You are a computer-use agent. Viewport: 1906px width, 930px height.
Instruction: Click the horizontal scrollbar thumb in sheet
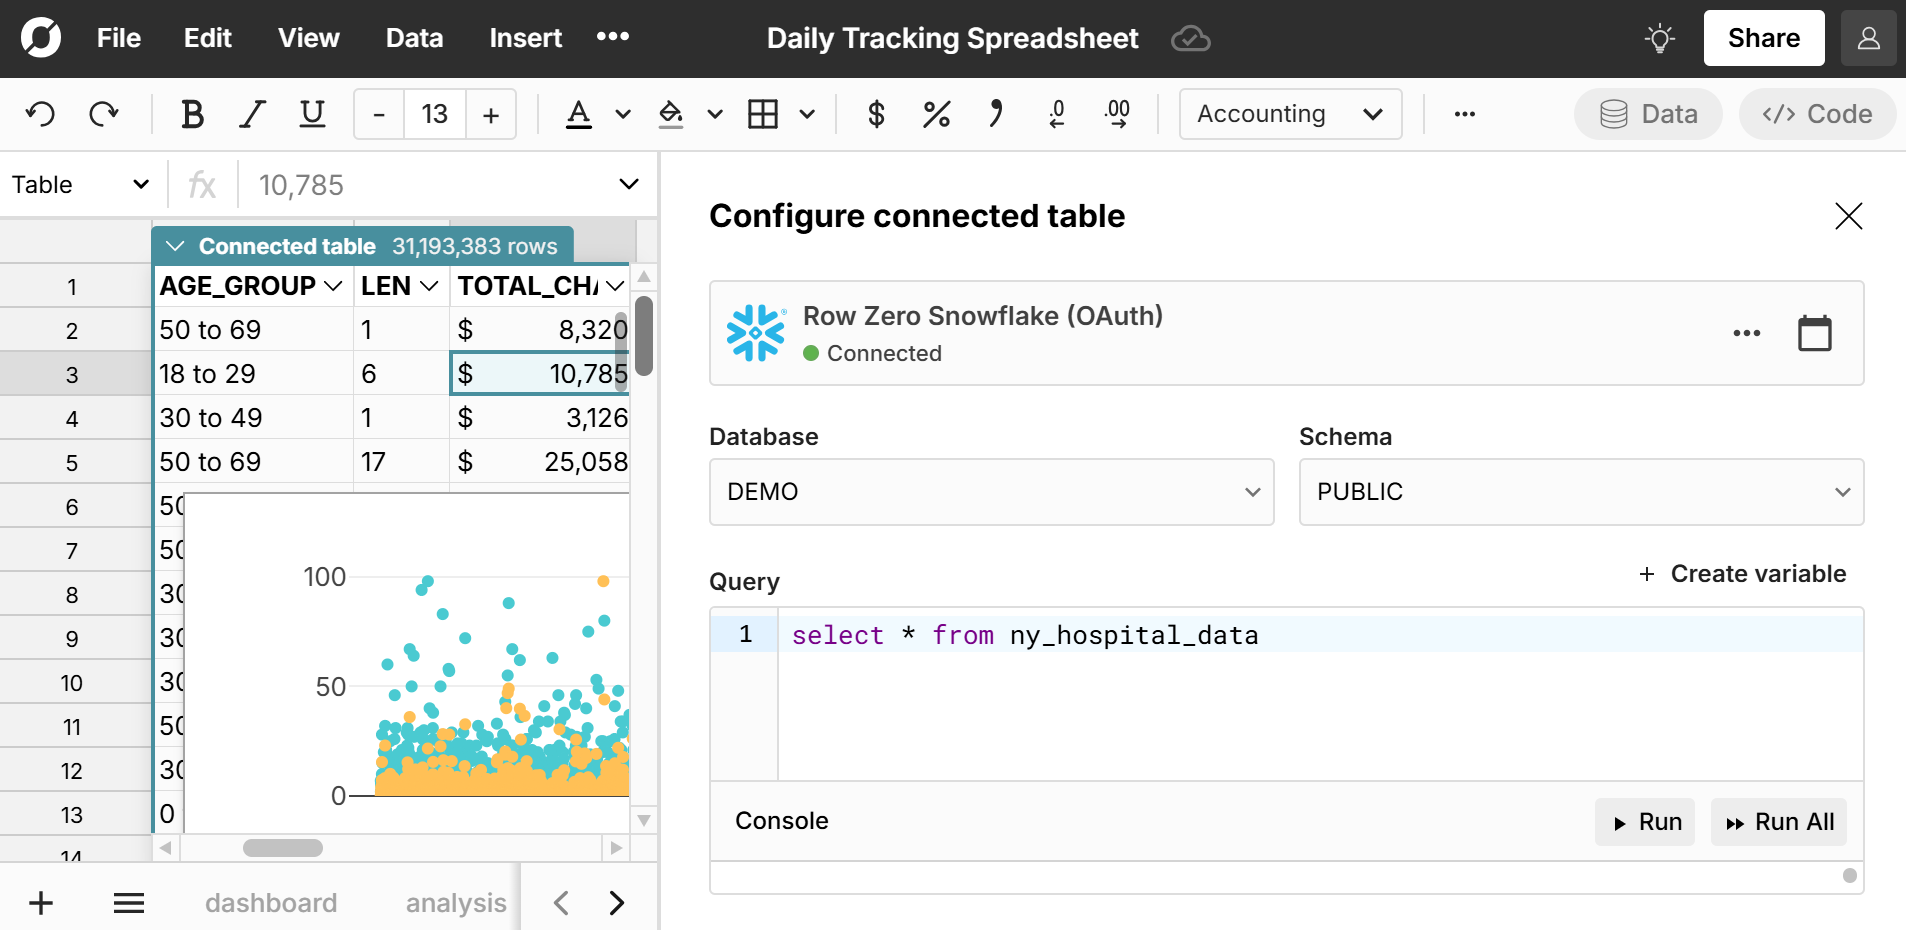(283, 848)
